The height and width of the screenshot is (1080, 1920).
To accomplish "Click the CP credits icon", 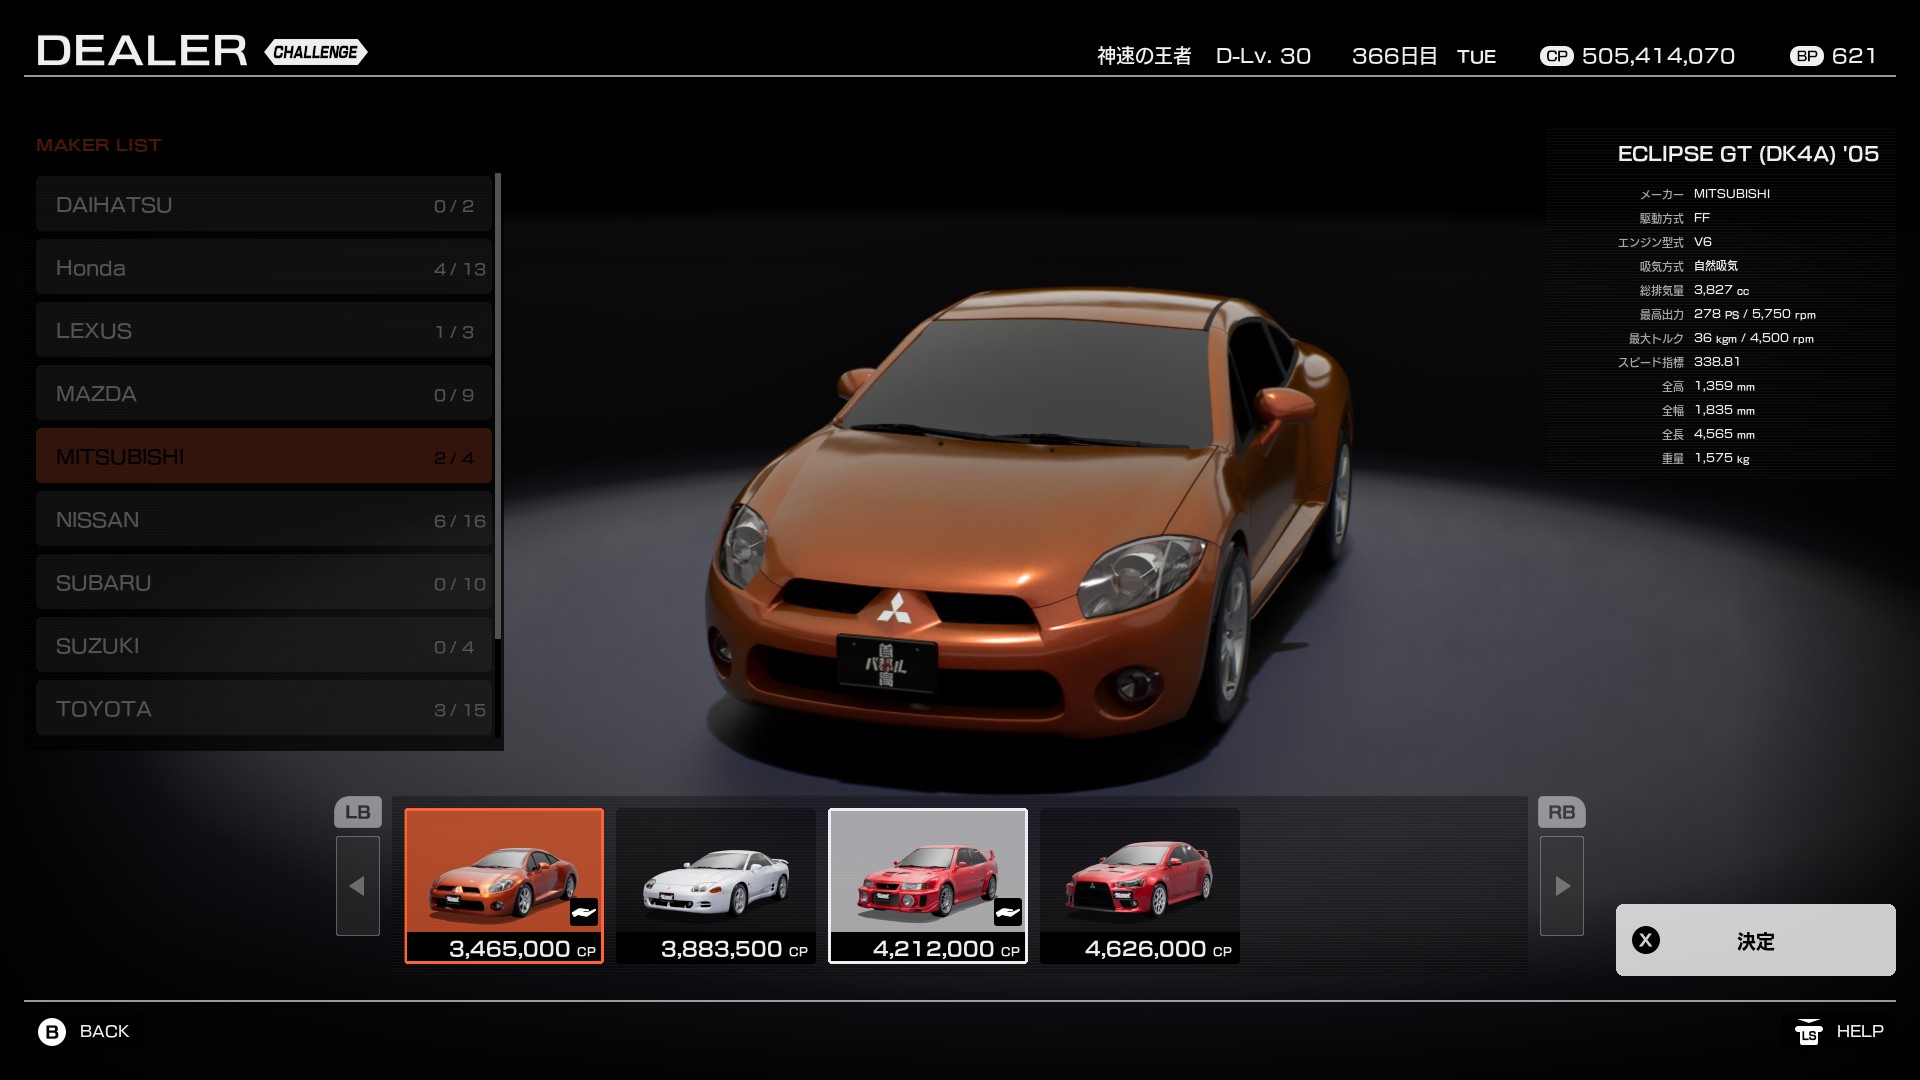I will click(1556, 56).
